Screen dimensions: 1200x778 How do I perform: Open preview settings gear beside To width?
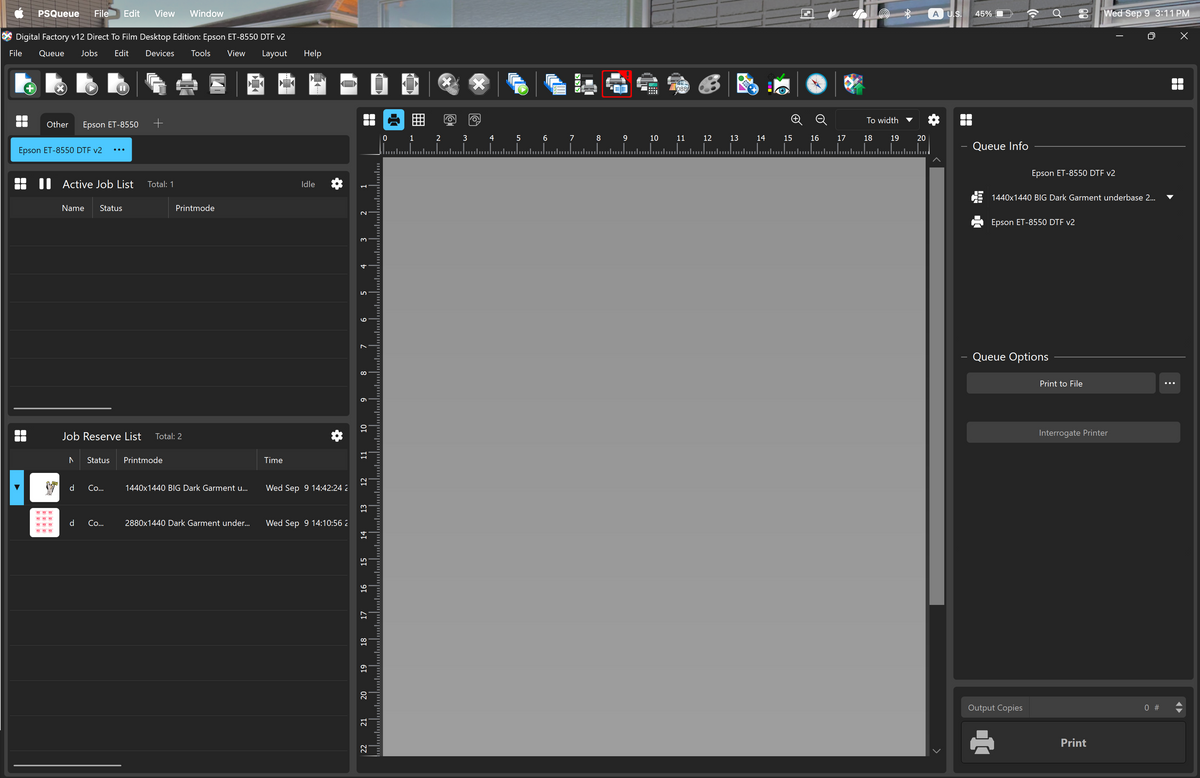click(933, 120)
